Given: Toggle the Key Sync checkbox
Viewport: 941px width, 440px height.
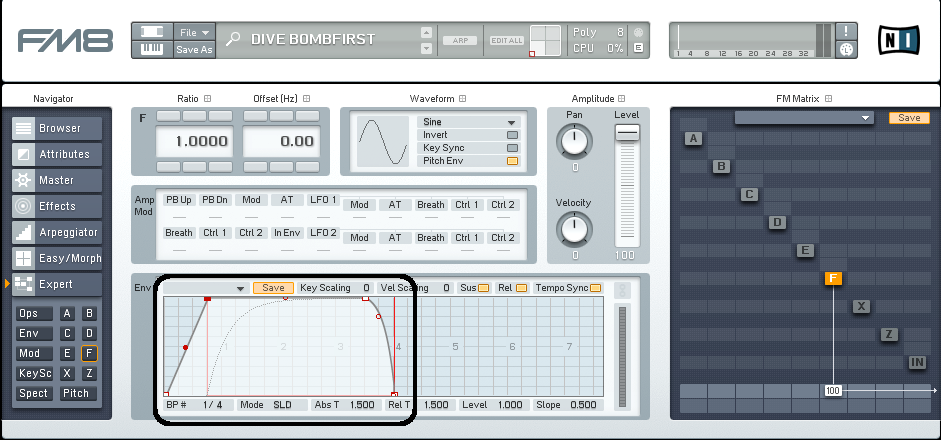Looking at the screenshot, I should coord(513,148).
